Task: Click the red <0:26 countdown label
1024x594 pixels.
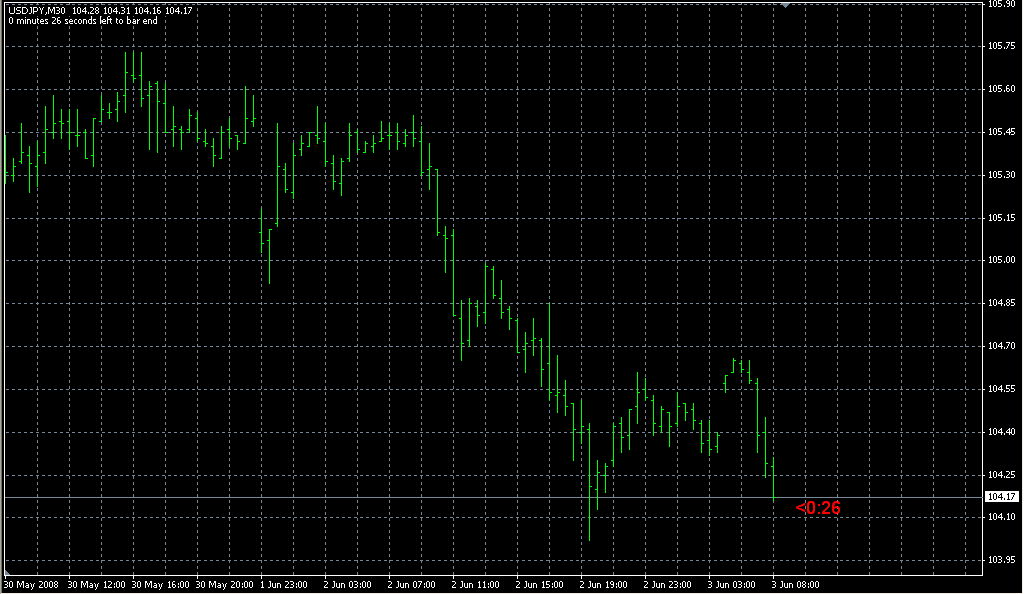Action: (818, 508)
